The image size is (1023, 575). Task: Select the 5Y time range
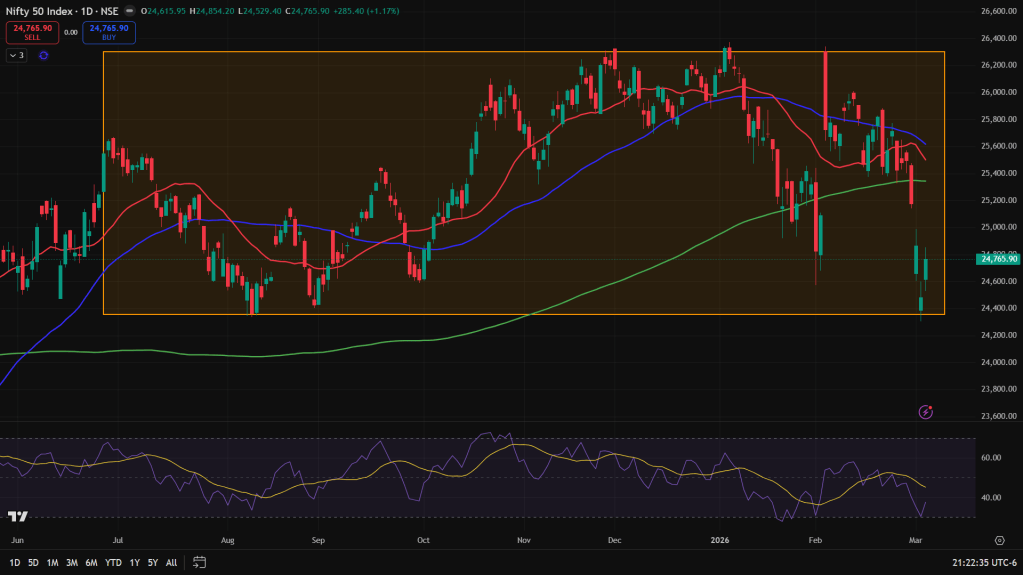153,563
